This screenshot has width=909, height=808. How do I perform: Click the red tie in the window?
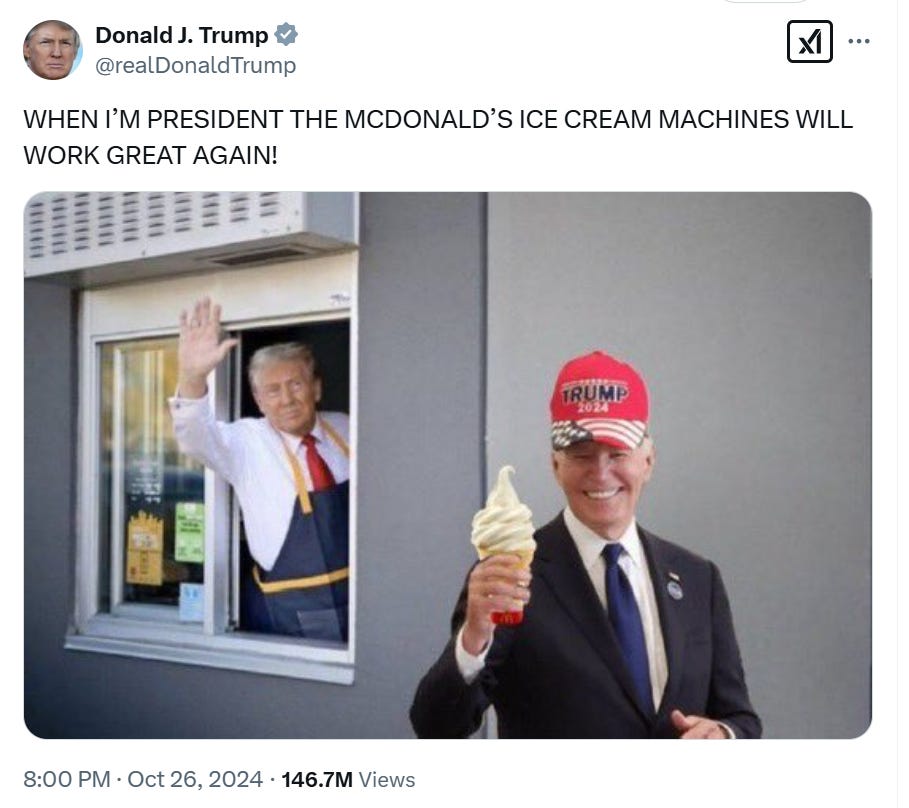click(318, 463)
